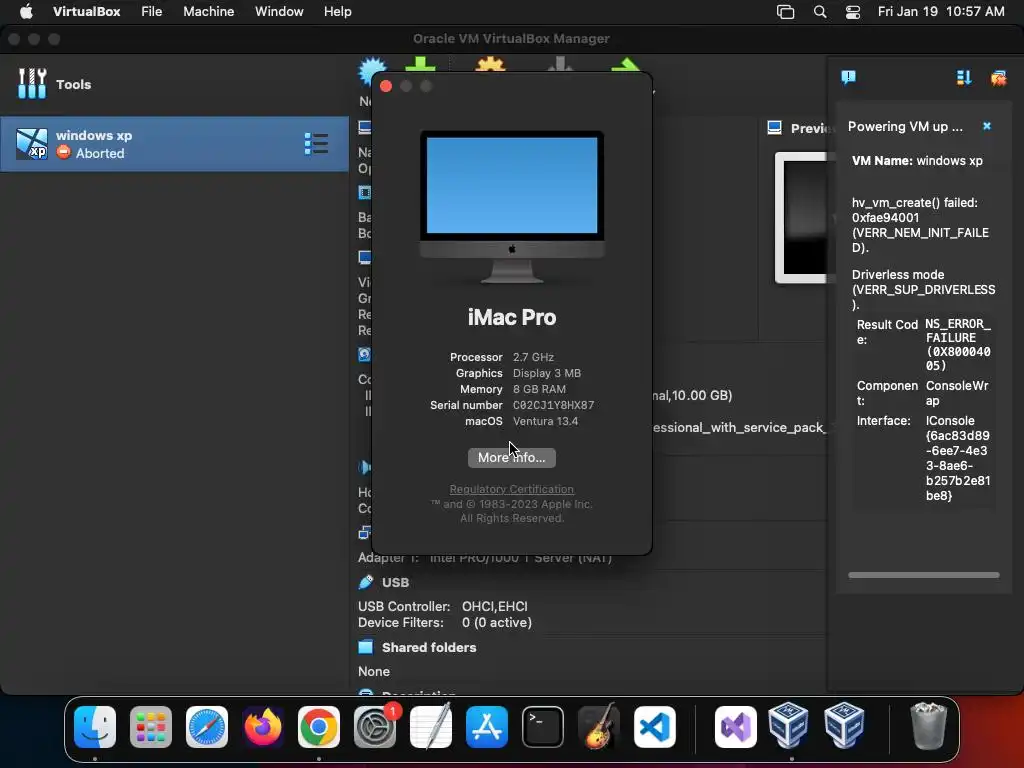This screenshot has width=1024, height=768.
Task: Click the NS_ERROR_FAILURE result code text
Action: point(958,344)
